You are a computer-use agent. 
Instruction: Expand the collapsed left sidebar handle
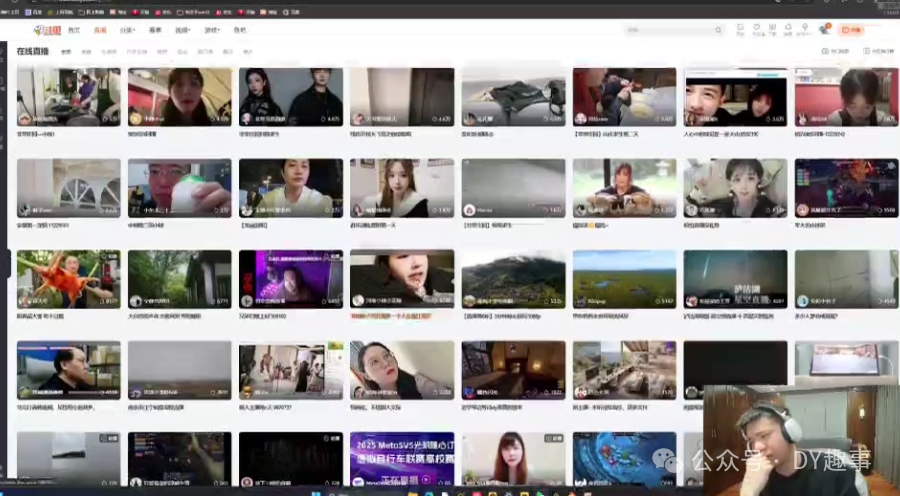click(8, 263)
